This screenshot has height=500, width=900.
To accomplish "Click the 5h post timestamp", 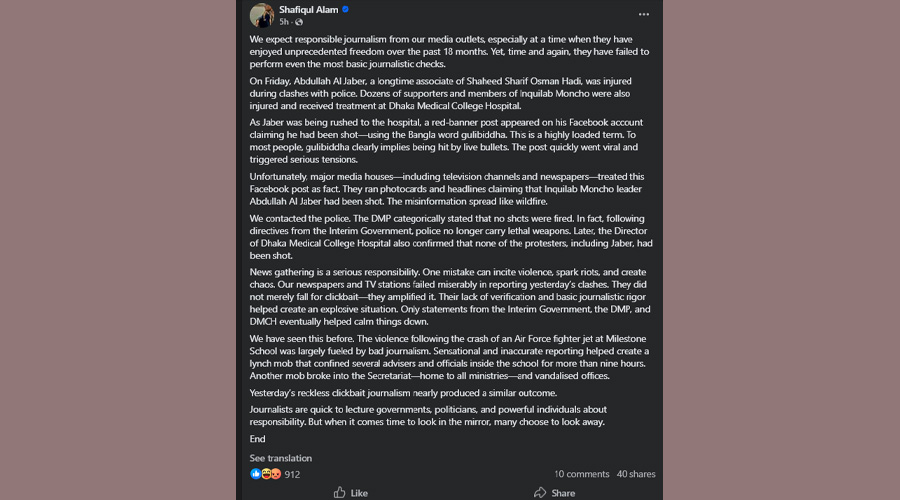I will tap(284, 22).
